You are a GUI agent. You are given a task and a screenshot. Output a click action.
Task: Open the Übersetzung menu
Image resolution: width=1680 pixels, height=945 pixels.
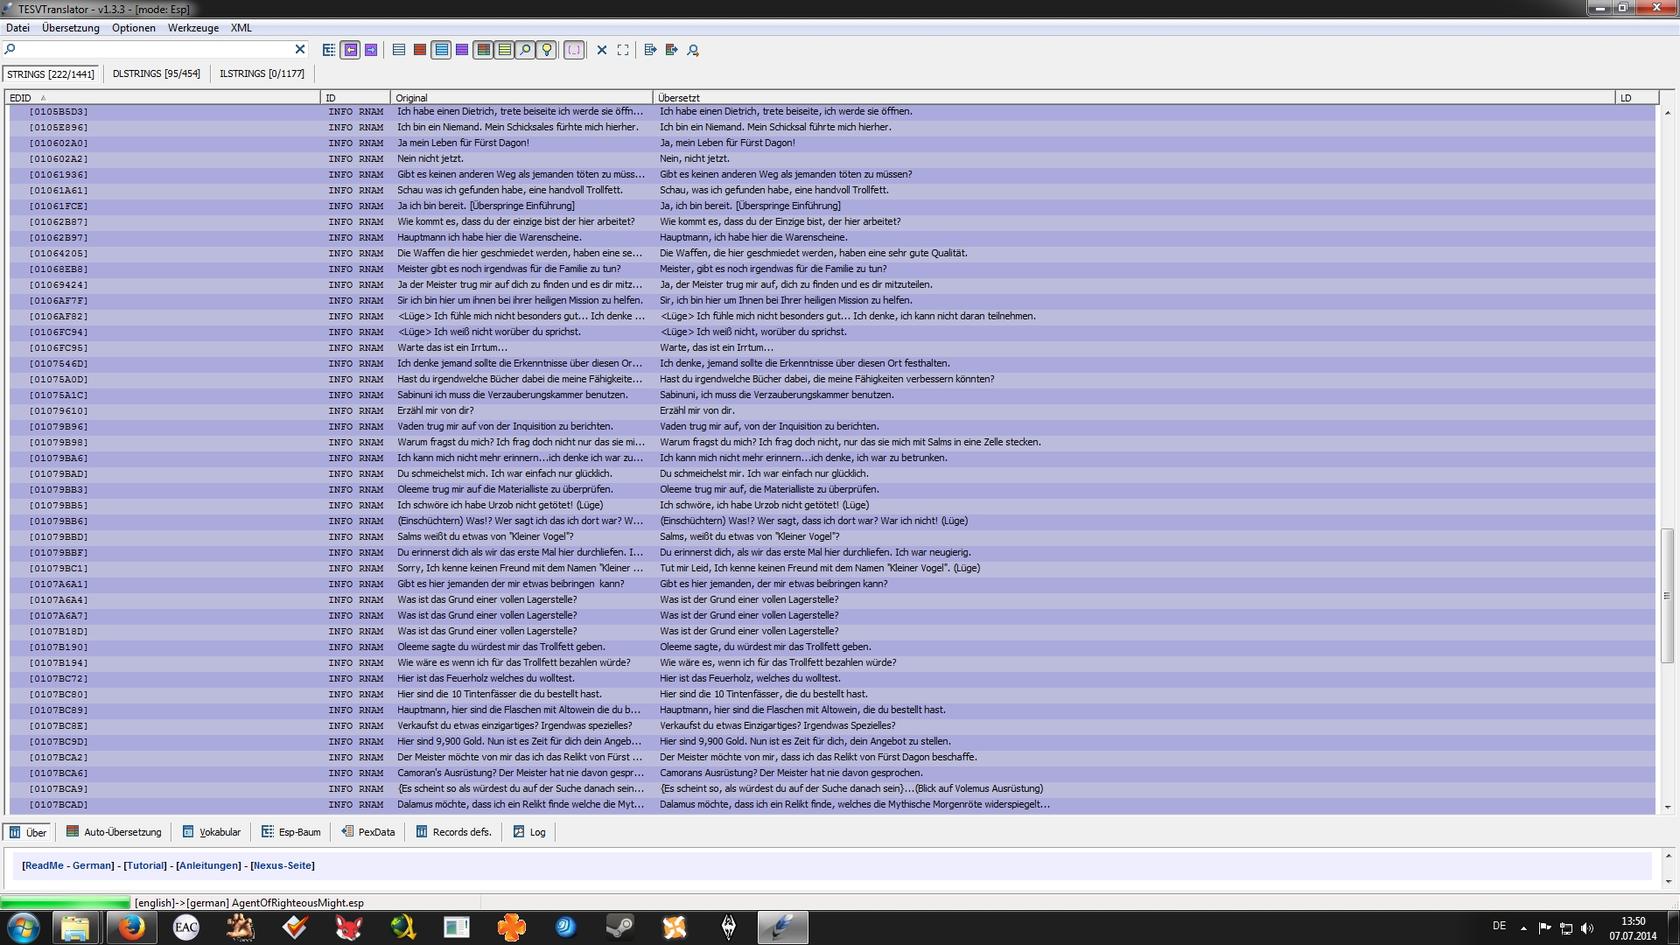pos(70,28)
